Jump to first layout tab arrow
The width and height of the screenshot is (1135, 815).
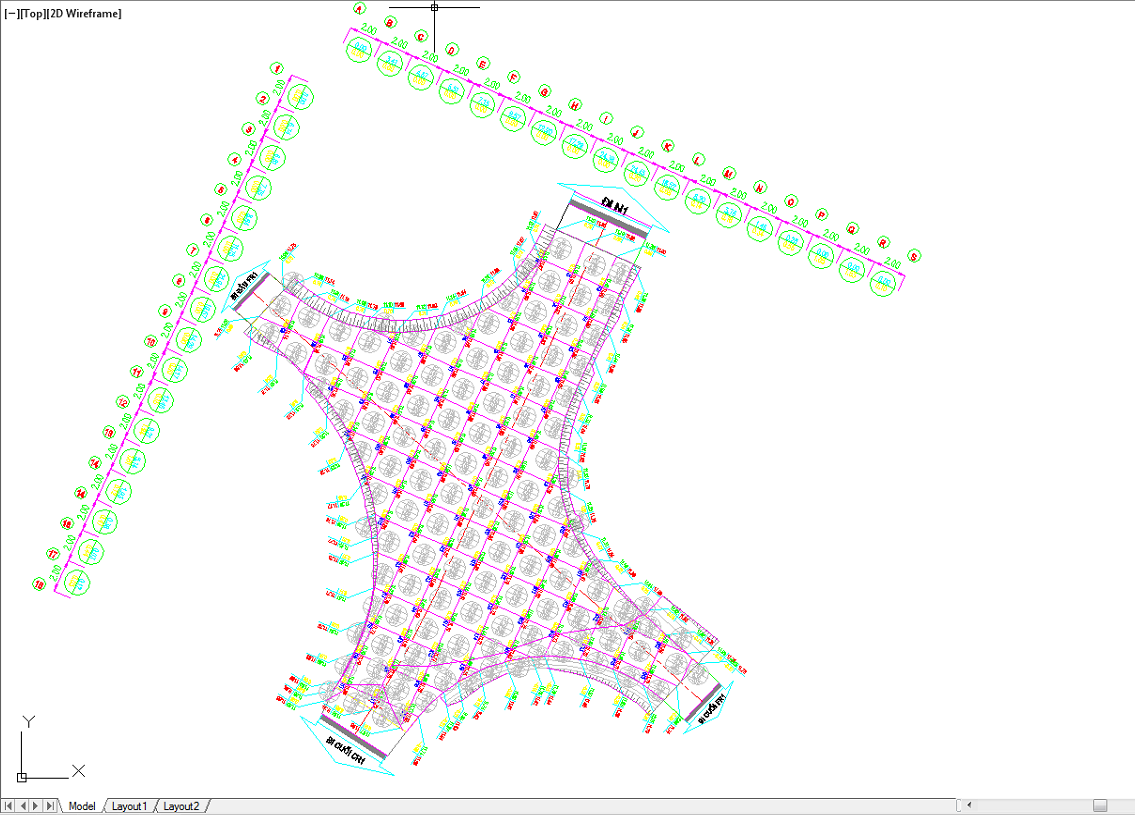[x=9, y=806]
